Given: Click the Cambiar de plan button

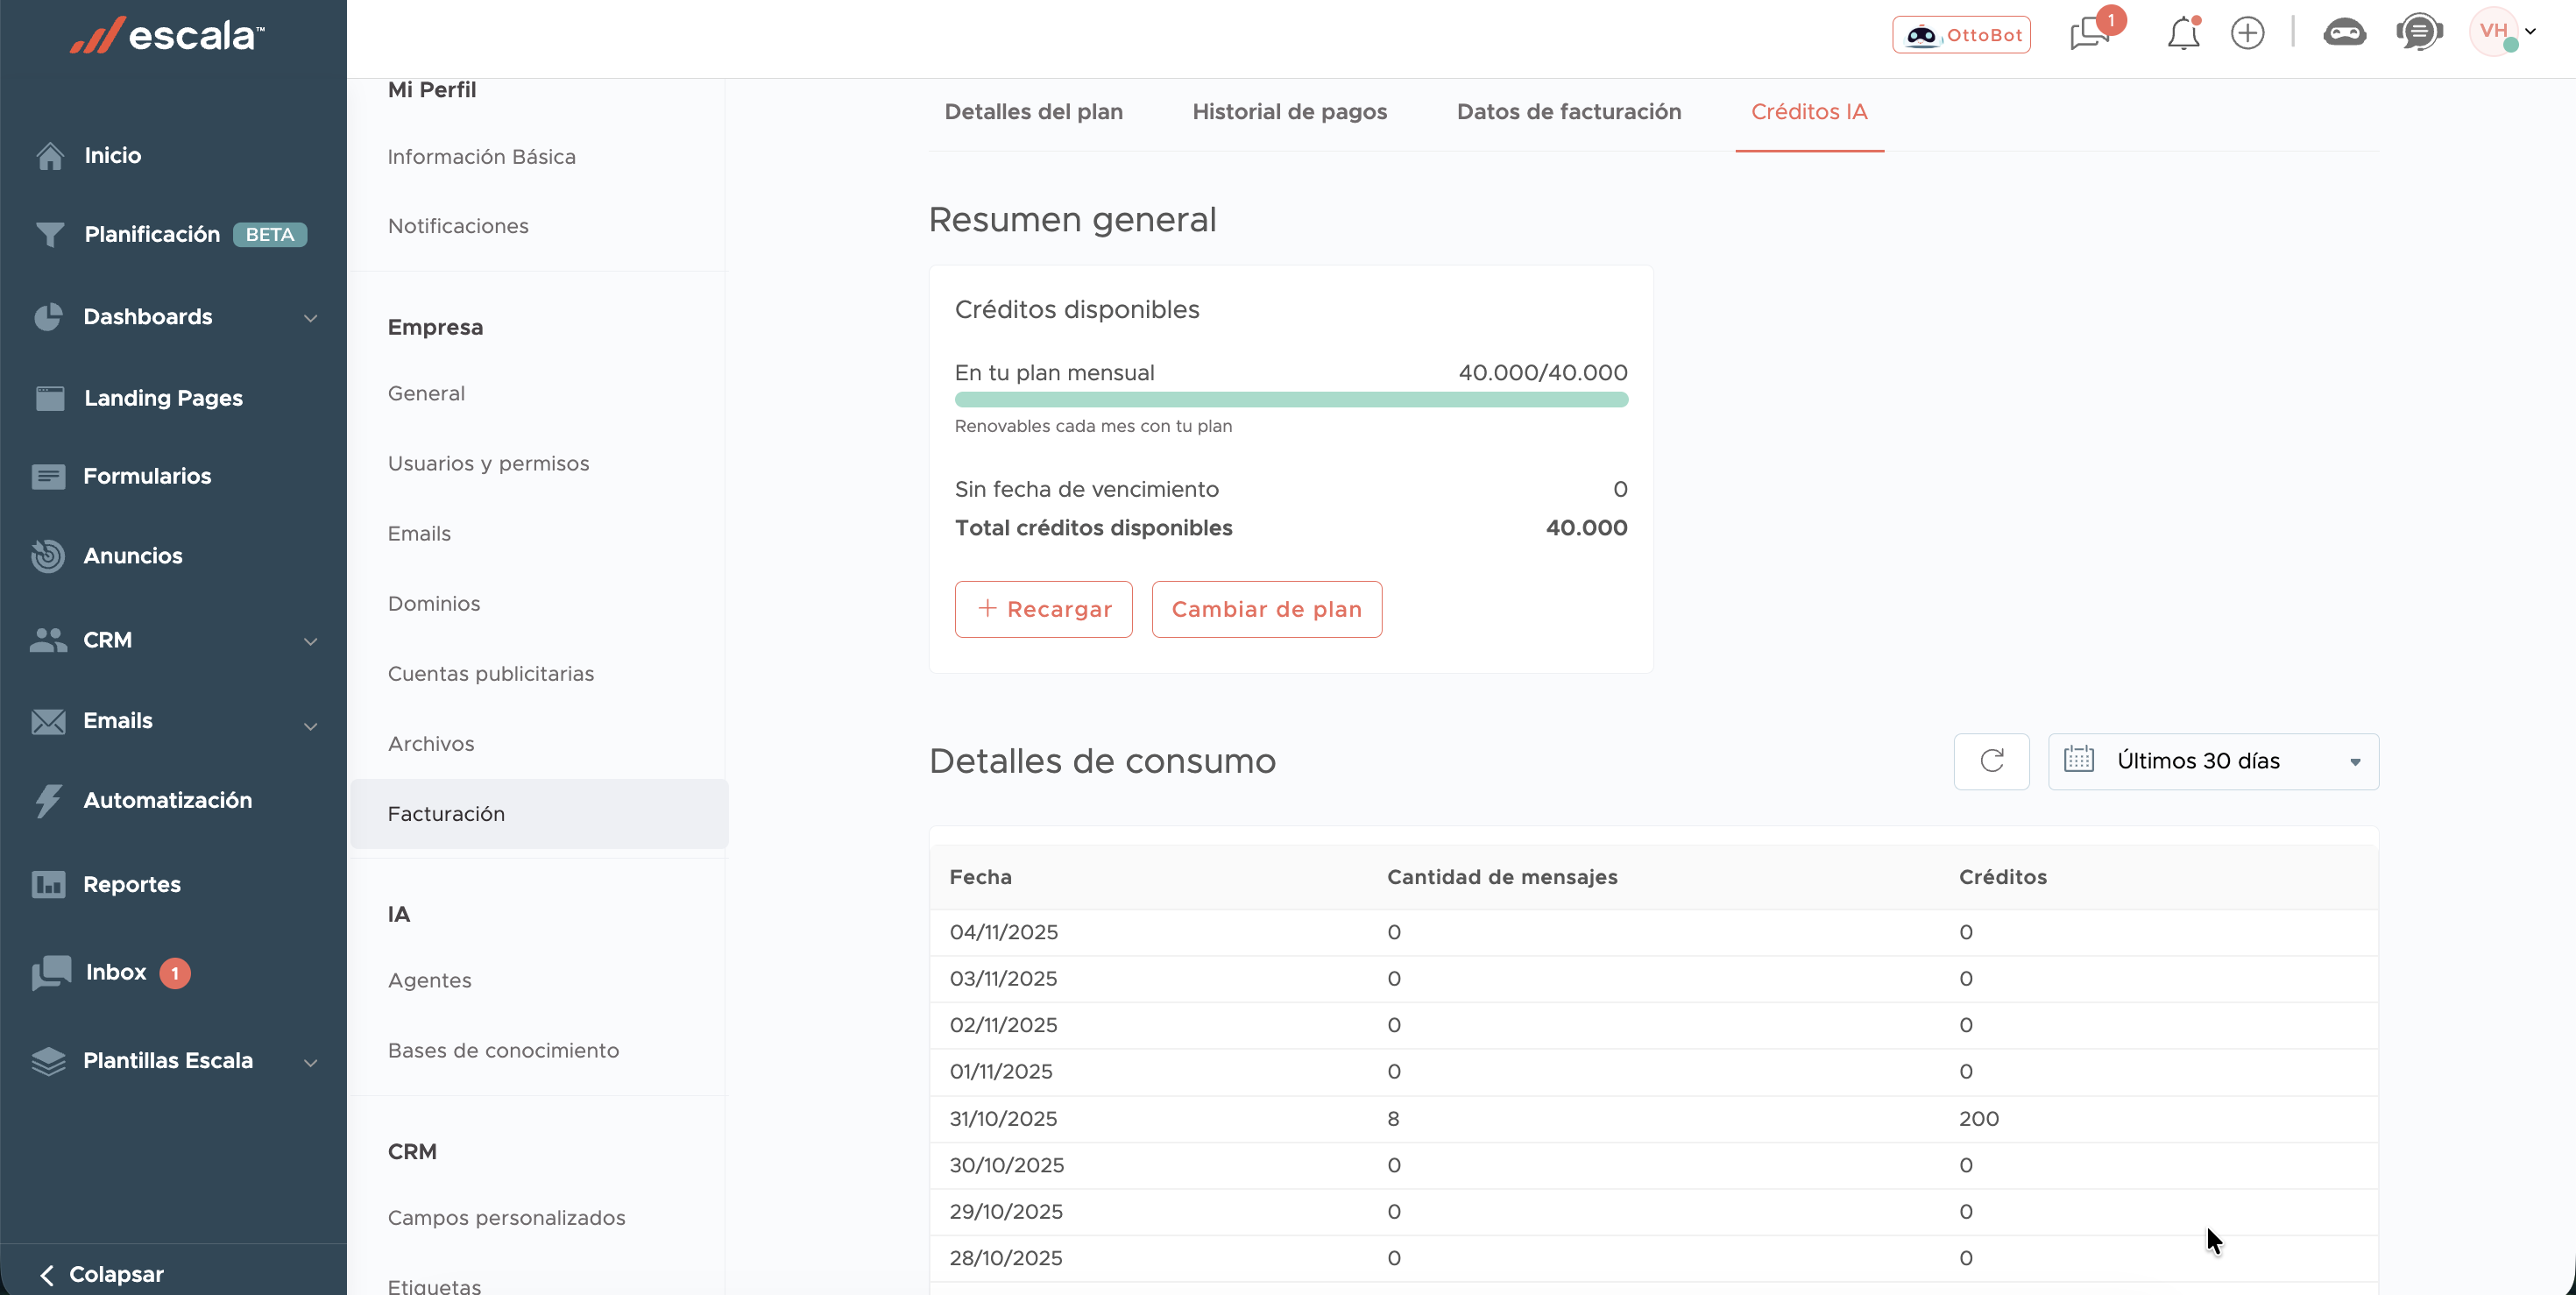Looking at the screenshot, I should point(1266,609).
